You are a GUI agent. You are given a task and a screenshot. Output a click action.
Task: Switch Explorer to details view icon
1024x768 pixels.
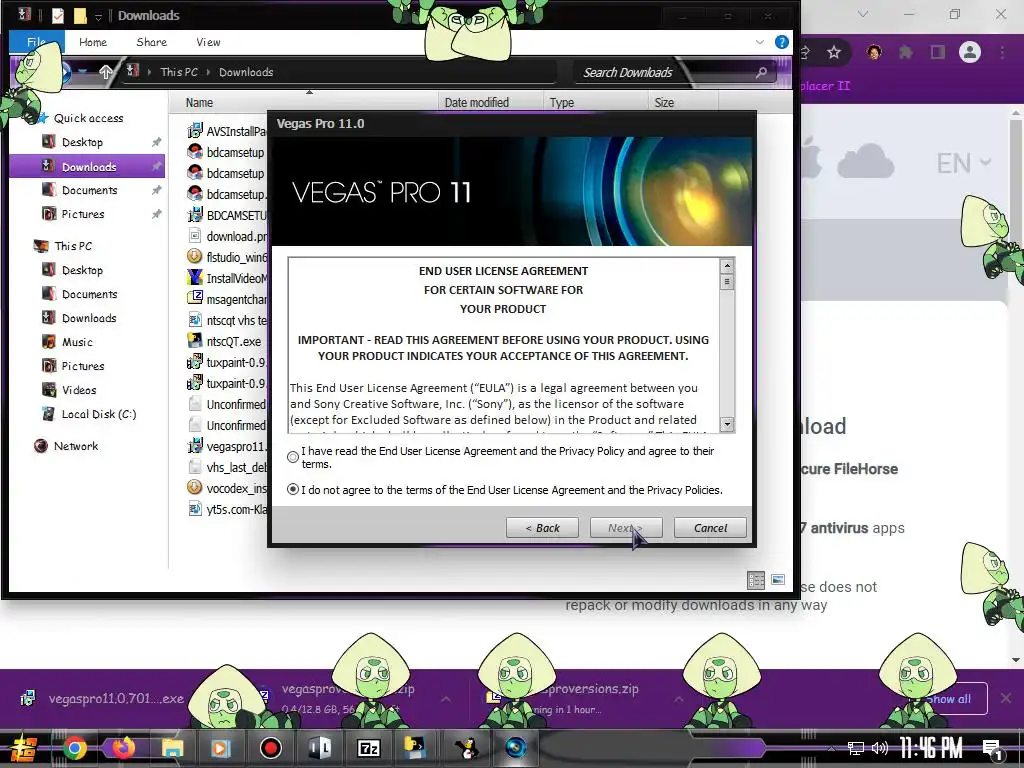point(756,580)
